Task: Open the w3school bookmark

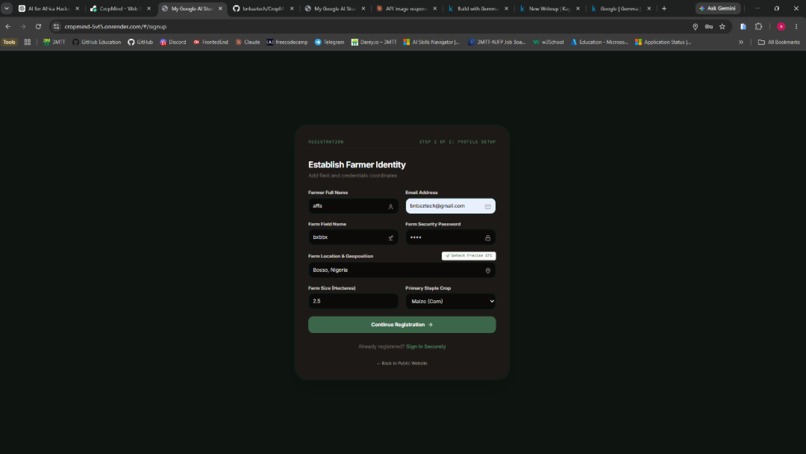Action: (548, 42)
